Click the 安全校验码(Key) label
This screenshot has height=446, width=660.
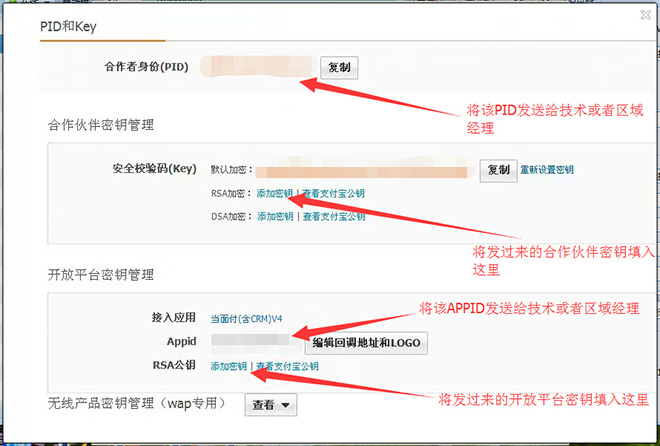[154, 169]
